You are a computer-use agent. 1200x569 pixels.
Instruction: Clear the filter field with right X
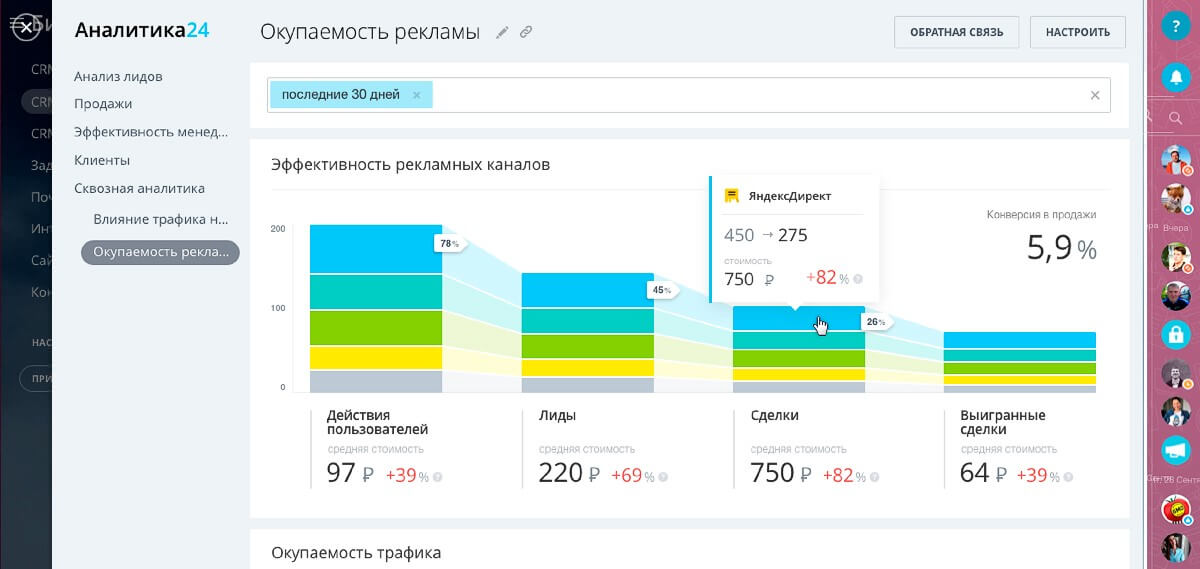(1094, 95)
